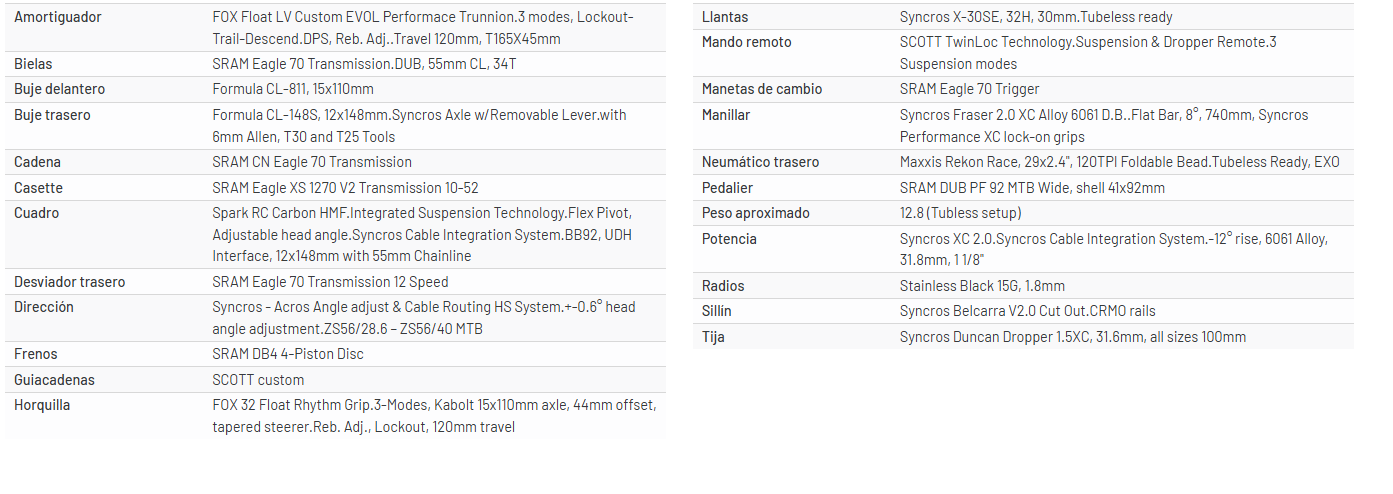Click the Buje trasero row label
The image size is (1393, 494).
click(x=52, y=115)
